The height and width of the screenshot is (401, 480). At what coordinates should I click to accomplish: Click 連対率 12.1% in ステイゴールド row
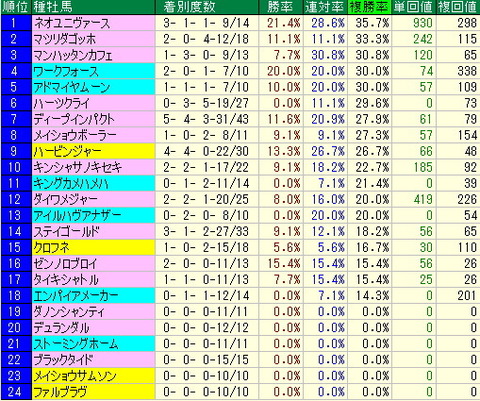tap(328, 231)
